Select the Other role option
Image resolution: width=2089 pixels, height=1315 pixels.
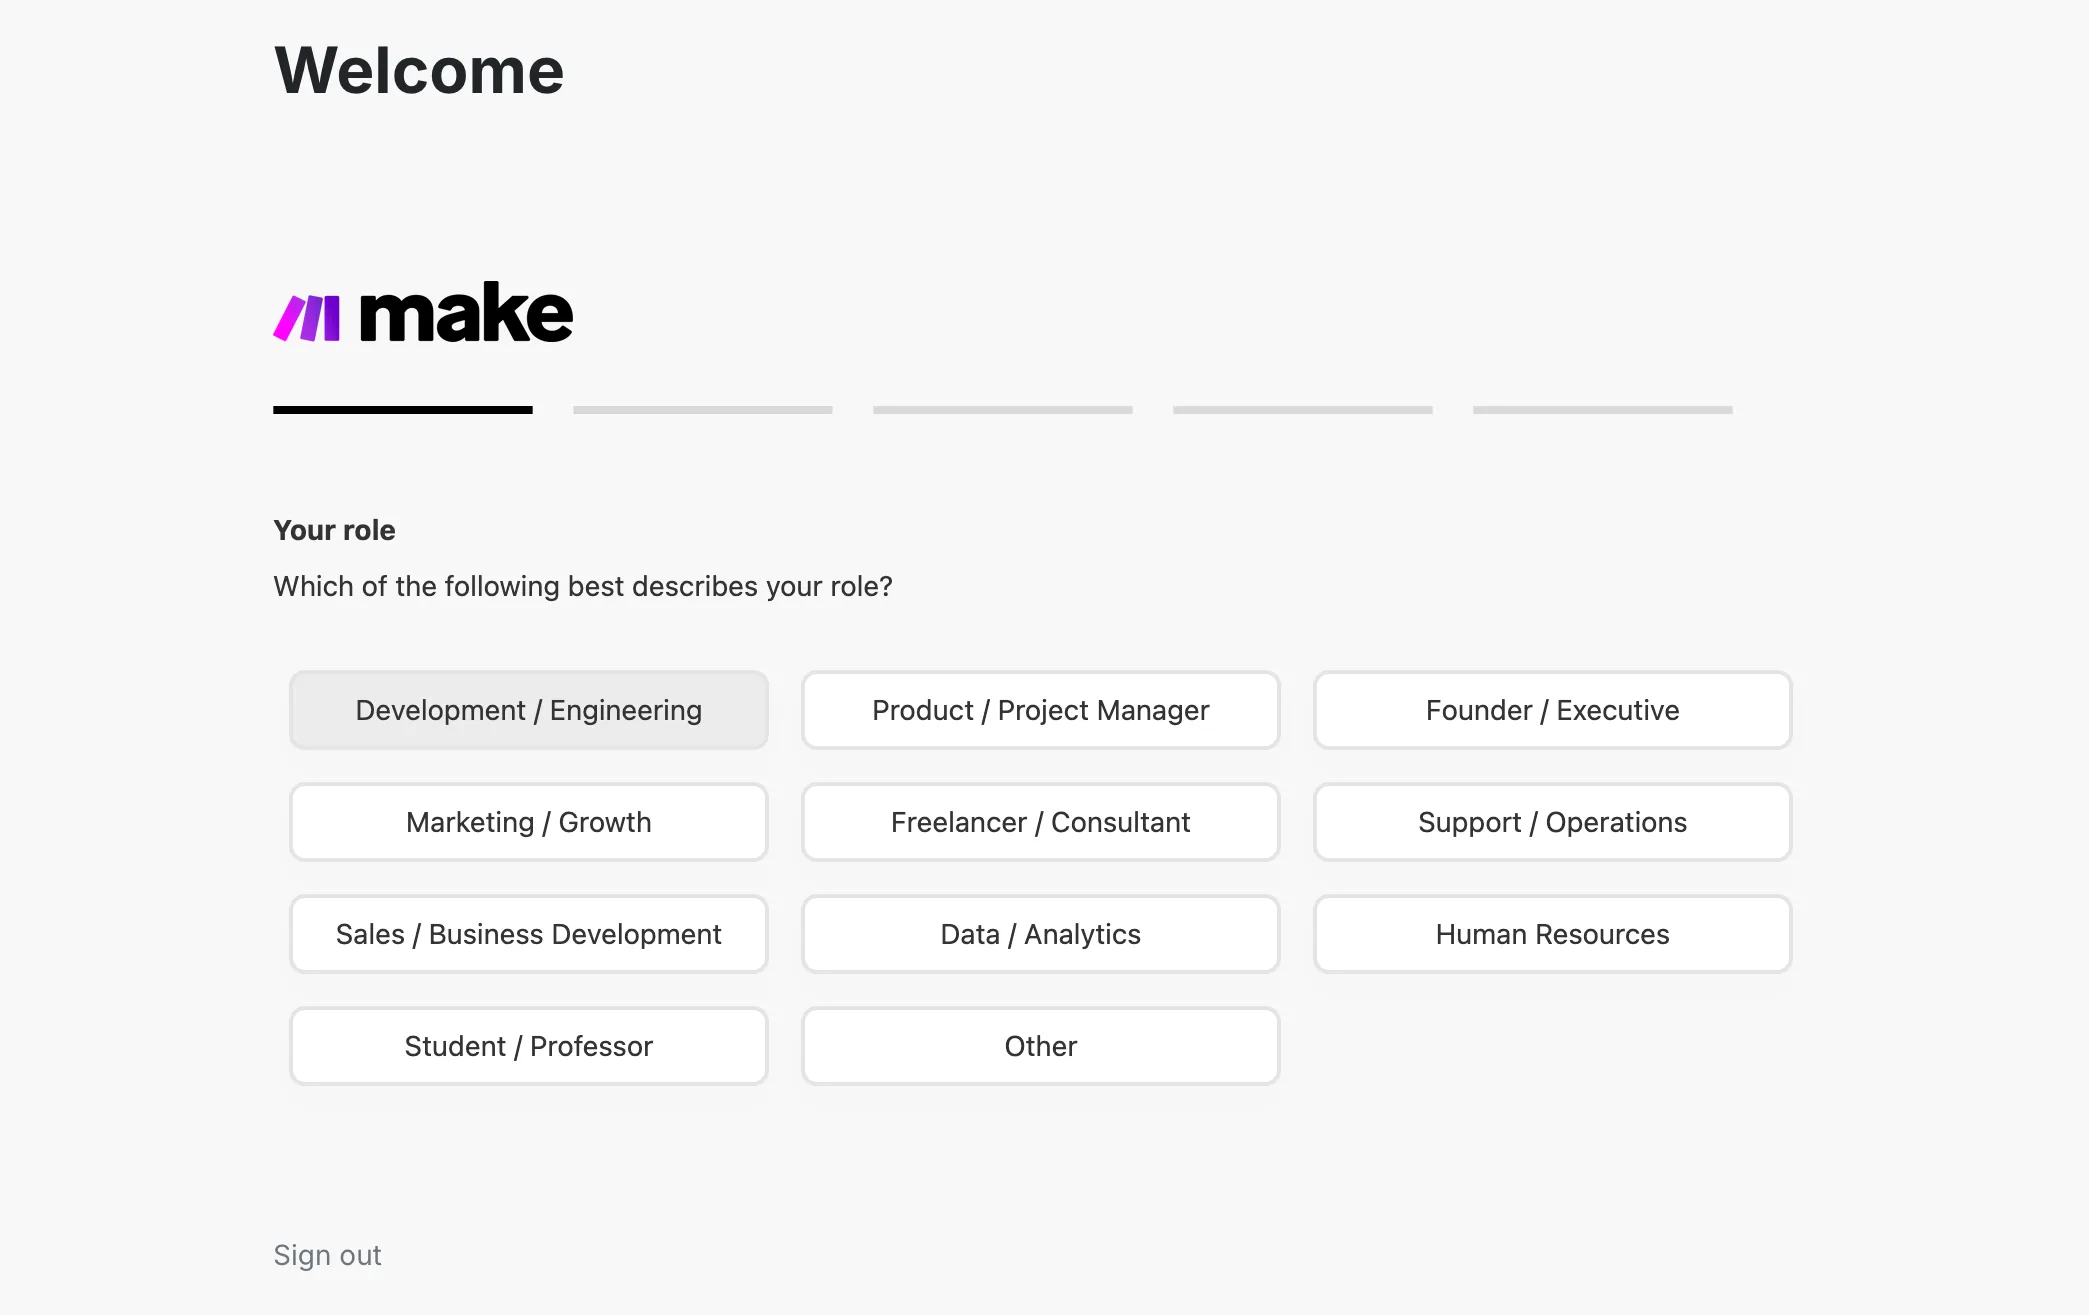[x=1041, y=1046]
